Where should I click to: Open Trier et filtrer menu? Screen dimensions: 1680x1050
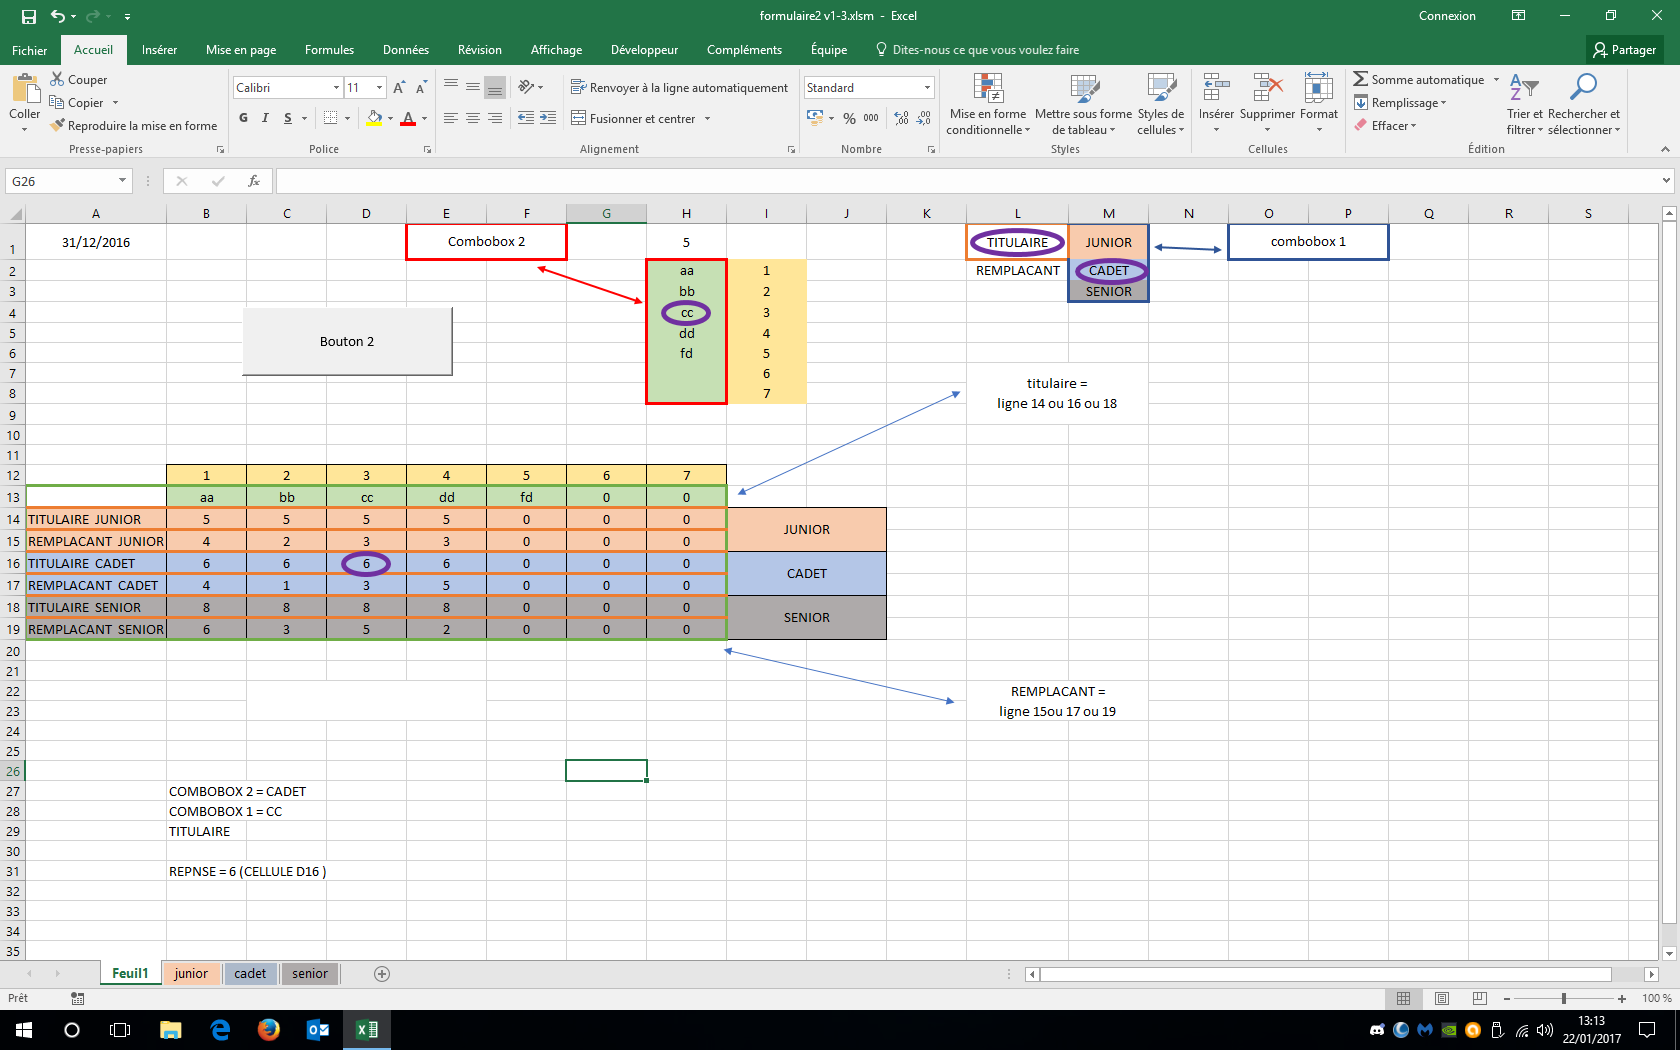[x=1524, y=104]
